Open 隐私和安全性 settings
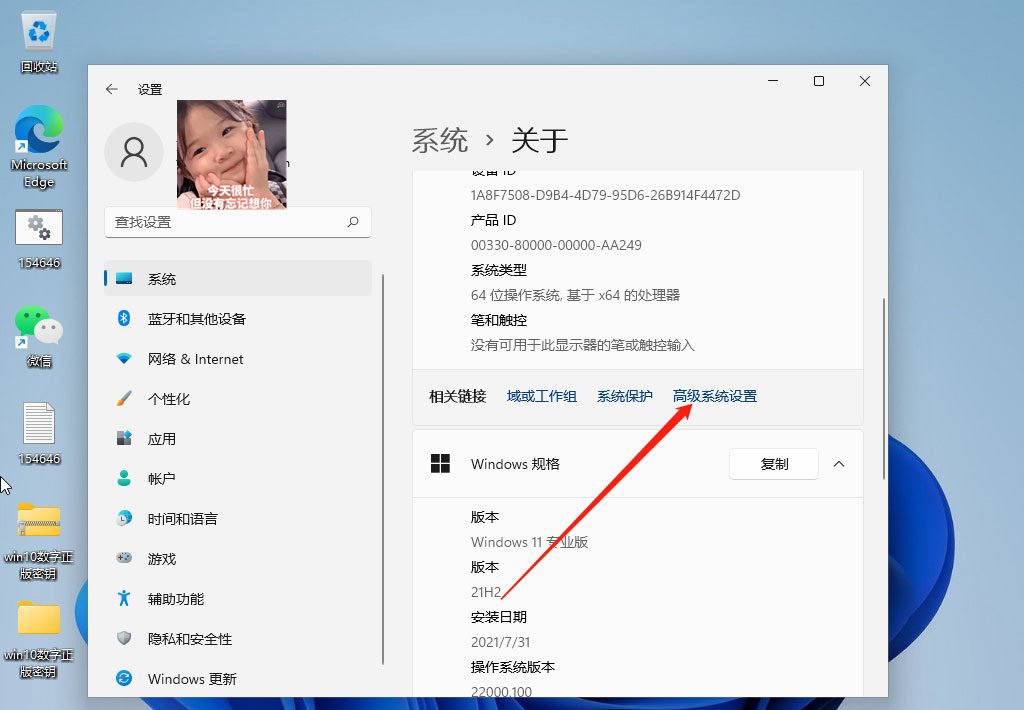 tap(238, 639)
